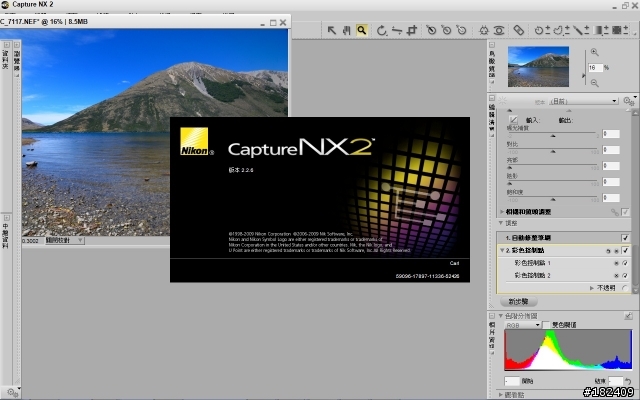The width and height of the screenshot is (640, 400).
Task: Click the histogram reset arrow icon
Action: [628, 381]
